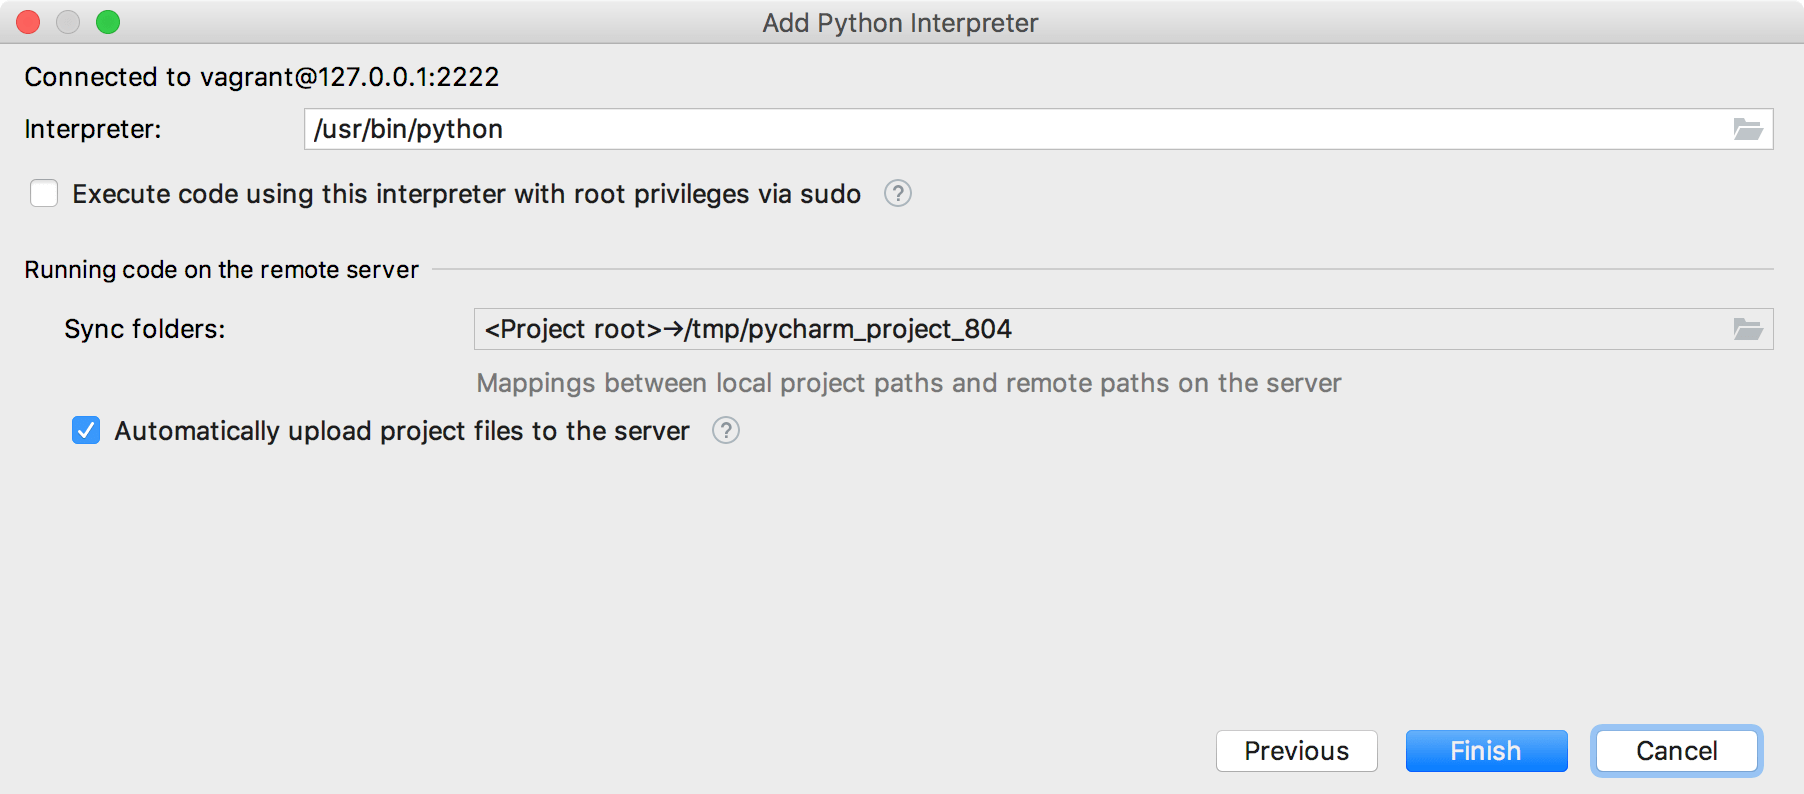Close the dialog with the red window button

(x=28, y=22)
